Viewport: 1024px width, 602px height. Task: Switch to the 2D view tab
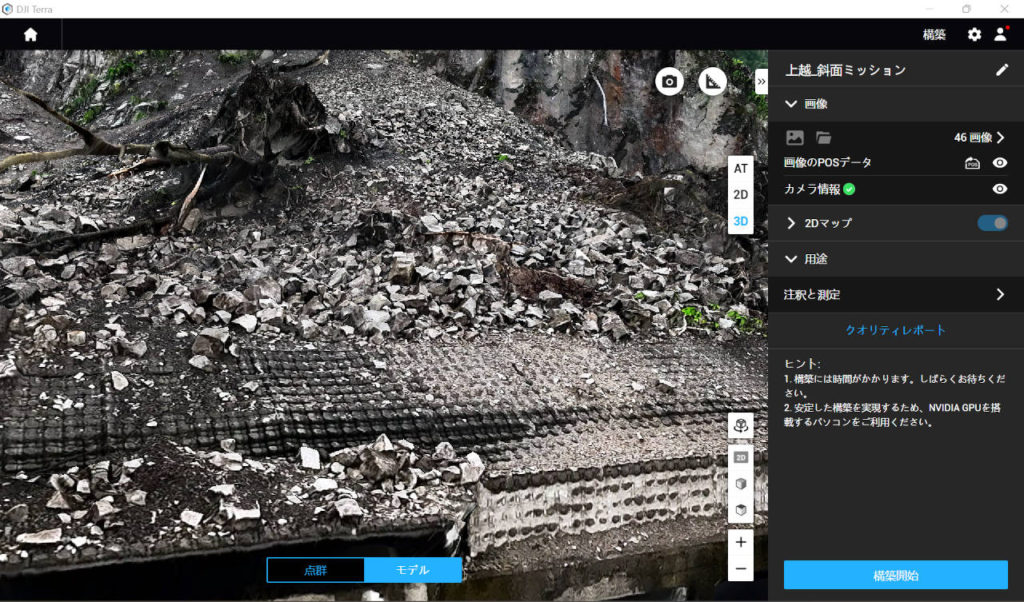[740, 194]
